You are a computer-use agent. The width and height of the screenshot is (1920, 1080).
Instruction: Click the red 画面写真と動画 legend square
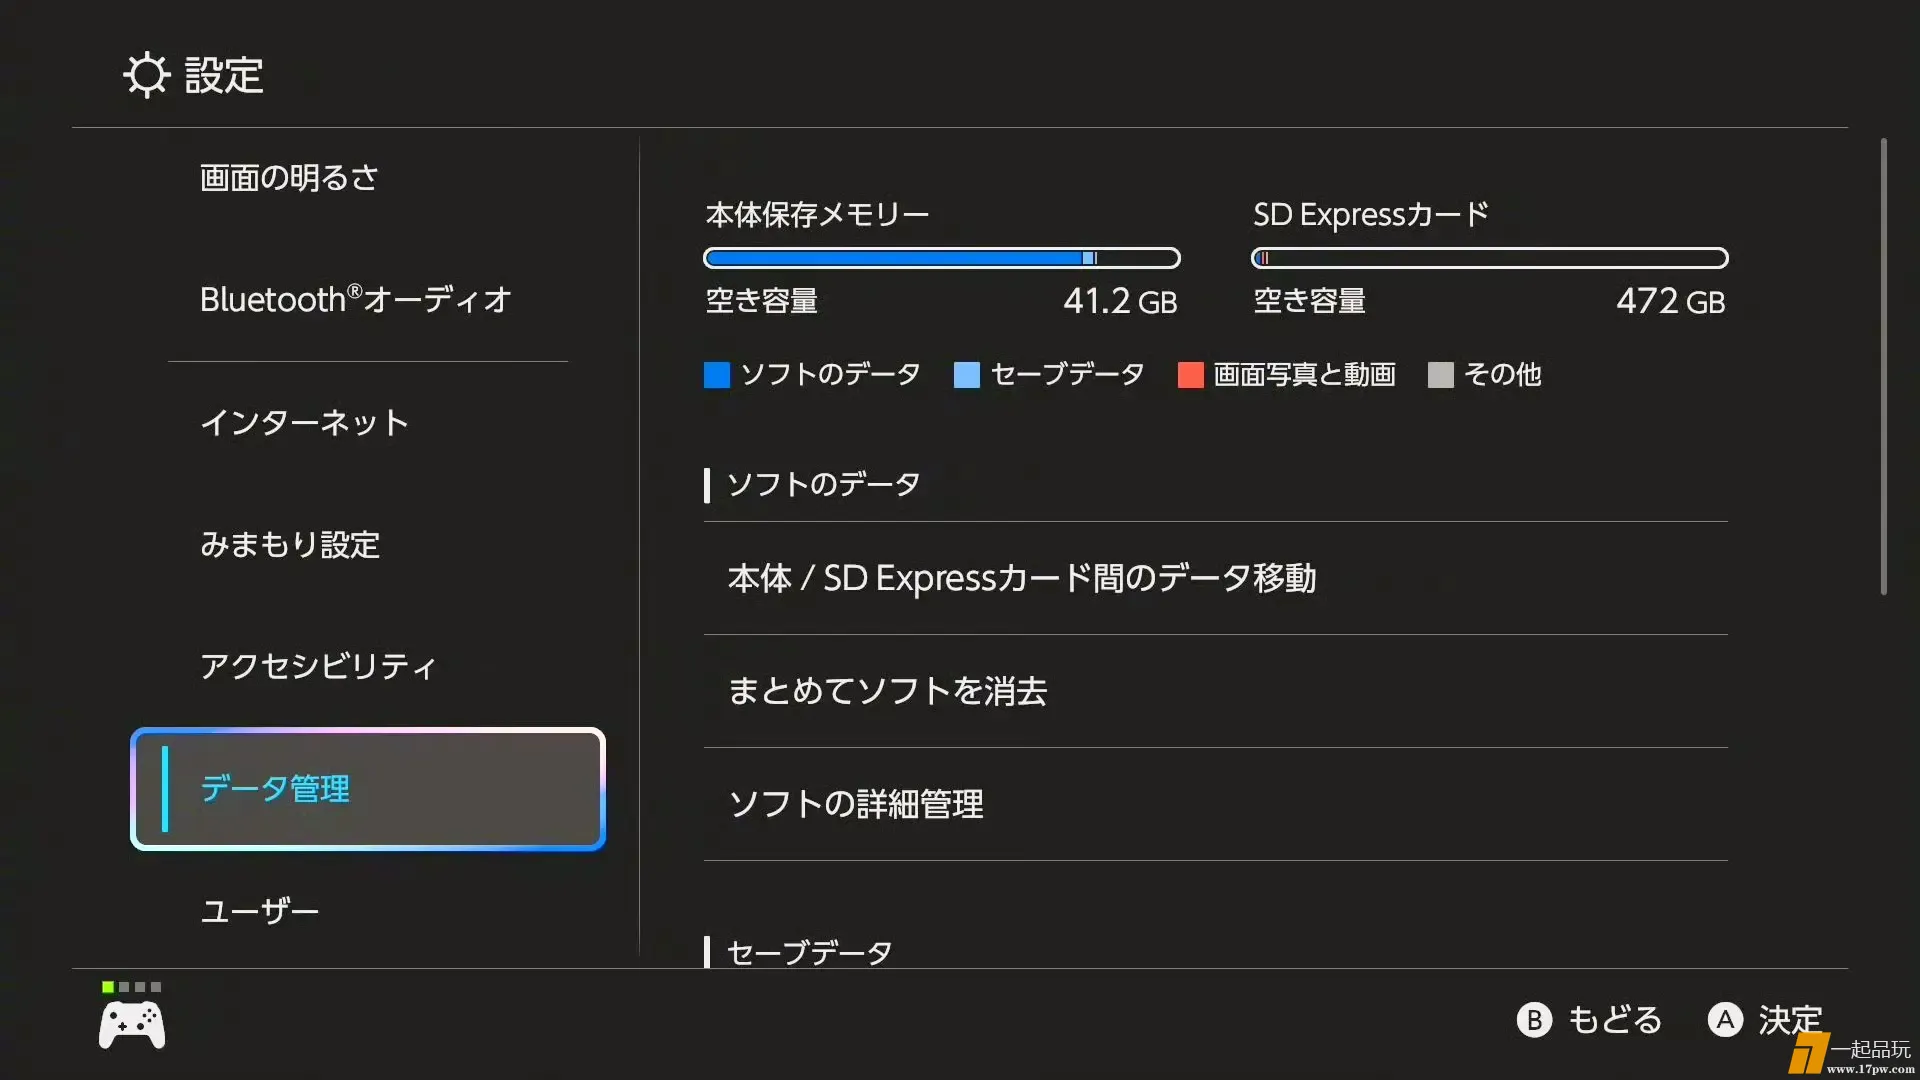click(x=1190, y=375)
